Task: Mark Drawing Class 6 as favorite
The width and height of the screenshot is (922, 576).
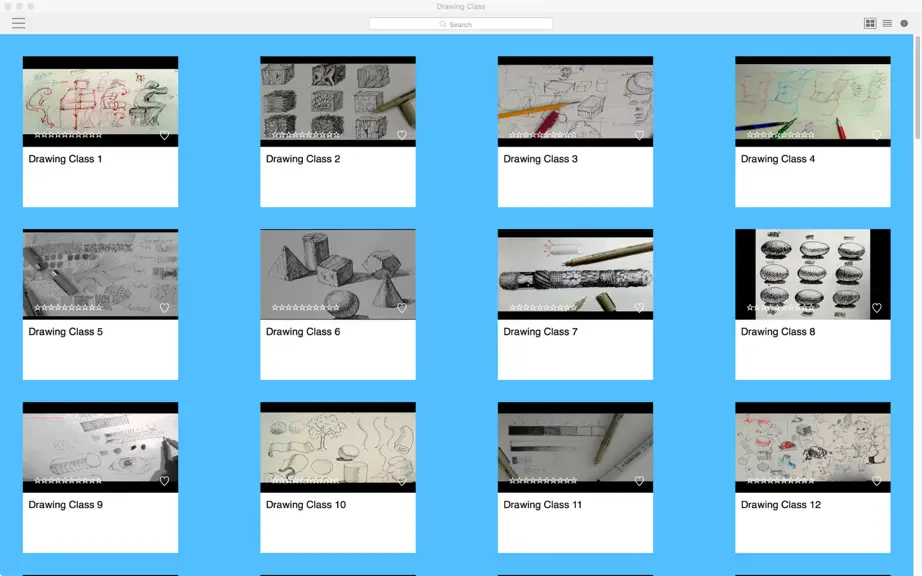Action: tap(402, 308)
